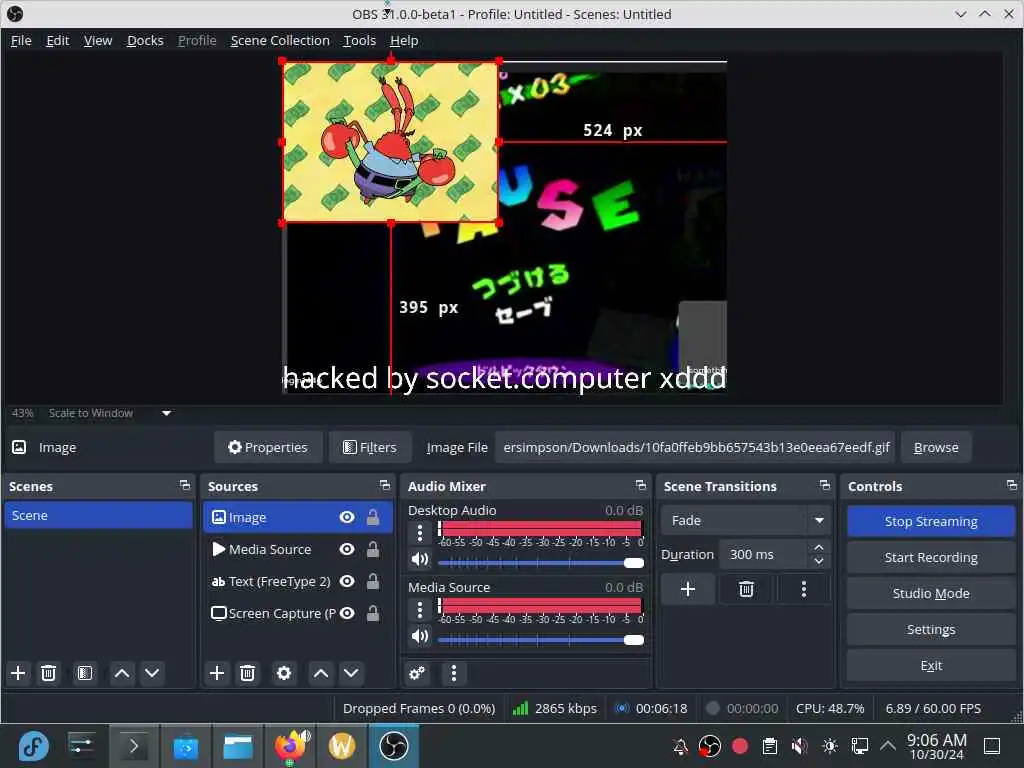The height and width of the screenshot is (768, 1024).
Task: Select Scene in the Scenes list
Action: (99, 515)
